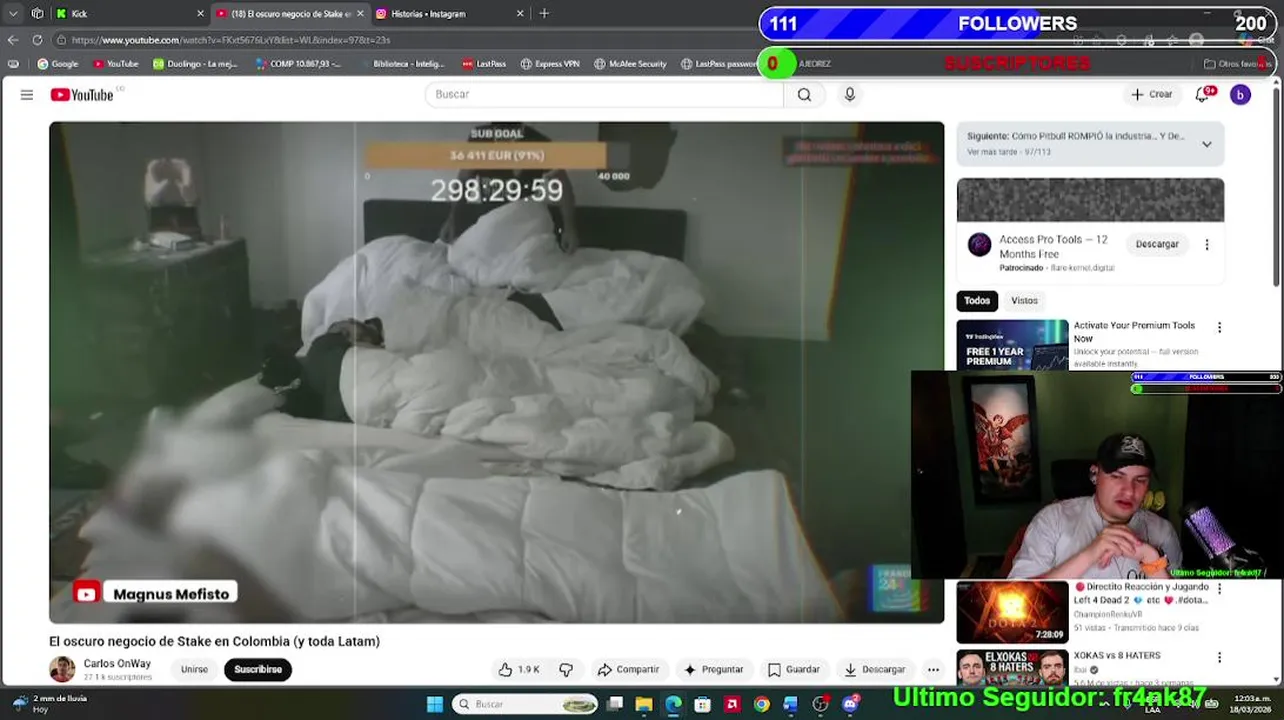Image resolution: width=1284 pixels, height=720 pixels.
Task: Start voice search with the microphone icon
Action: pyautogui.click(x=850, y=94)
